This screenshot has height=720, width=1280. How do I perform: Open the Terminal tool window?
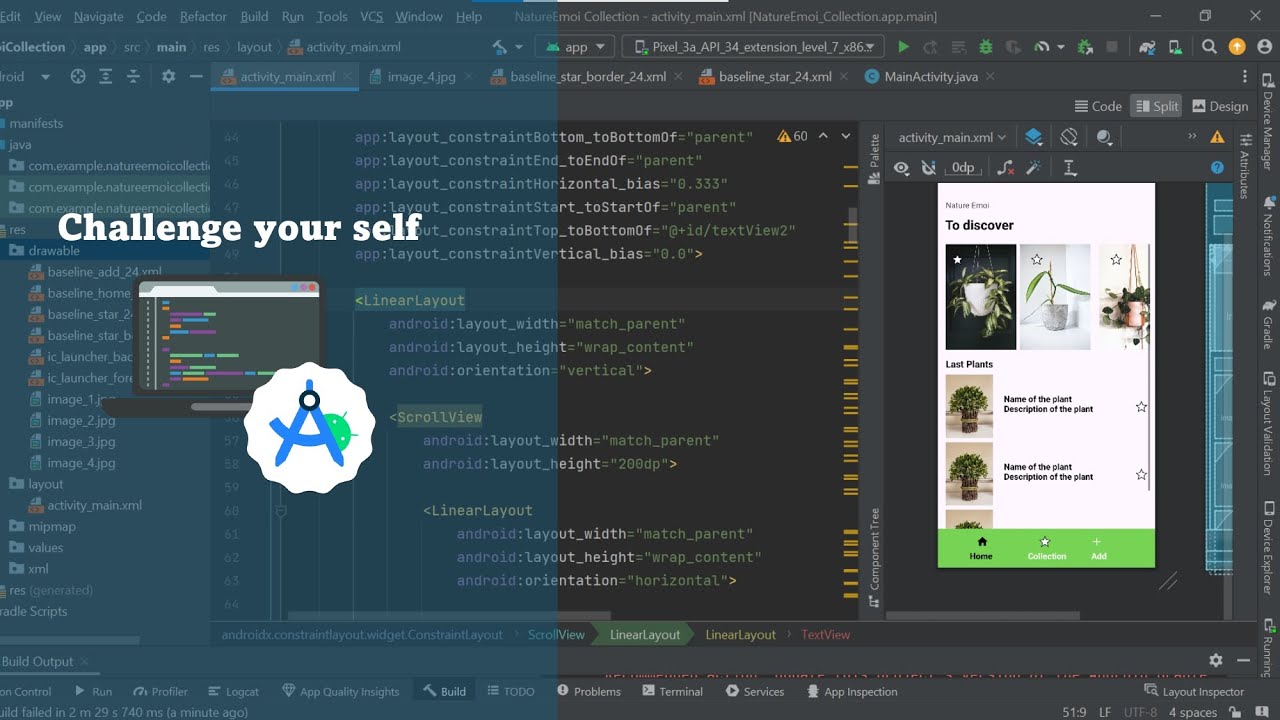[673, 691]
